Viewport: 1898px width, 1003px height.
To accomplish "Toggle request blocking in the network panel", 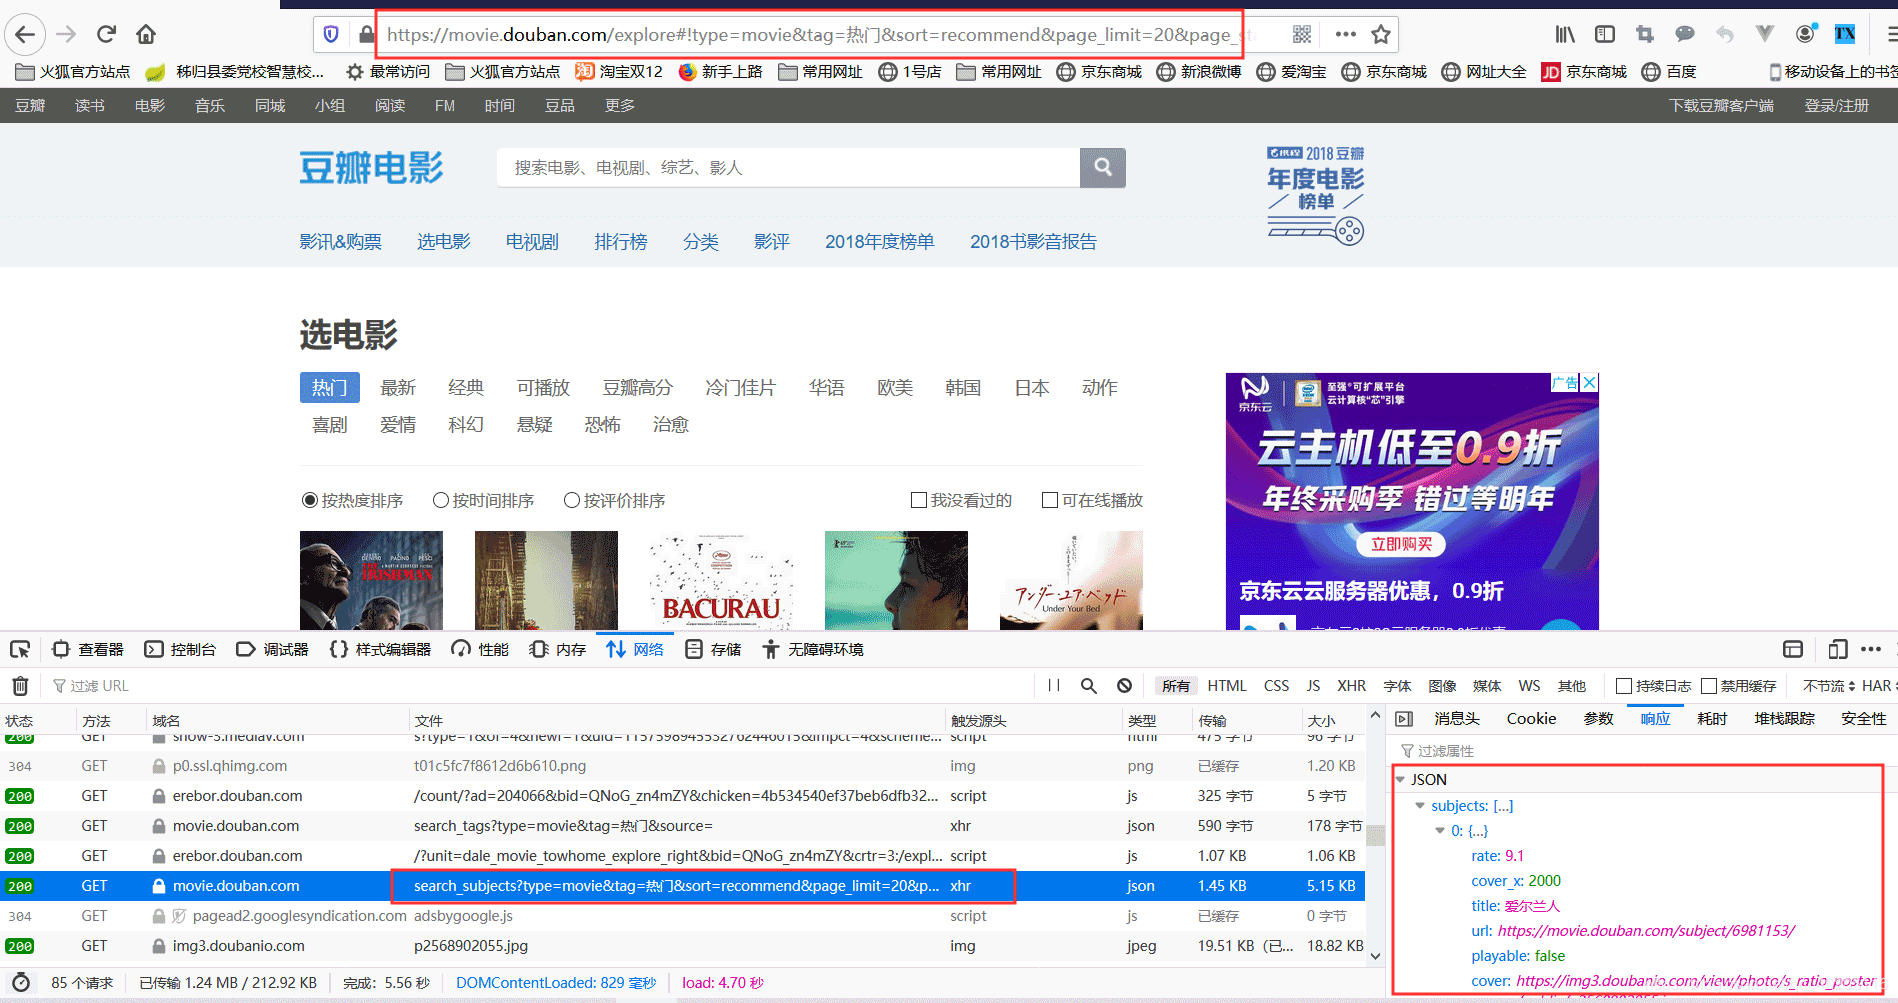I will tap(1124, 685).
